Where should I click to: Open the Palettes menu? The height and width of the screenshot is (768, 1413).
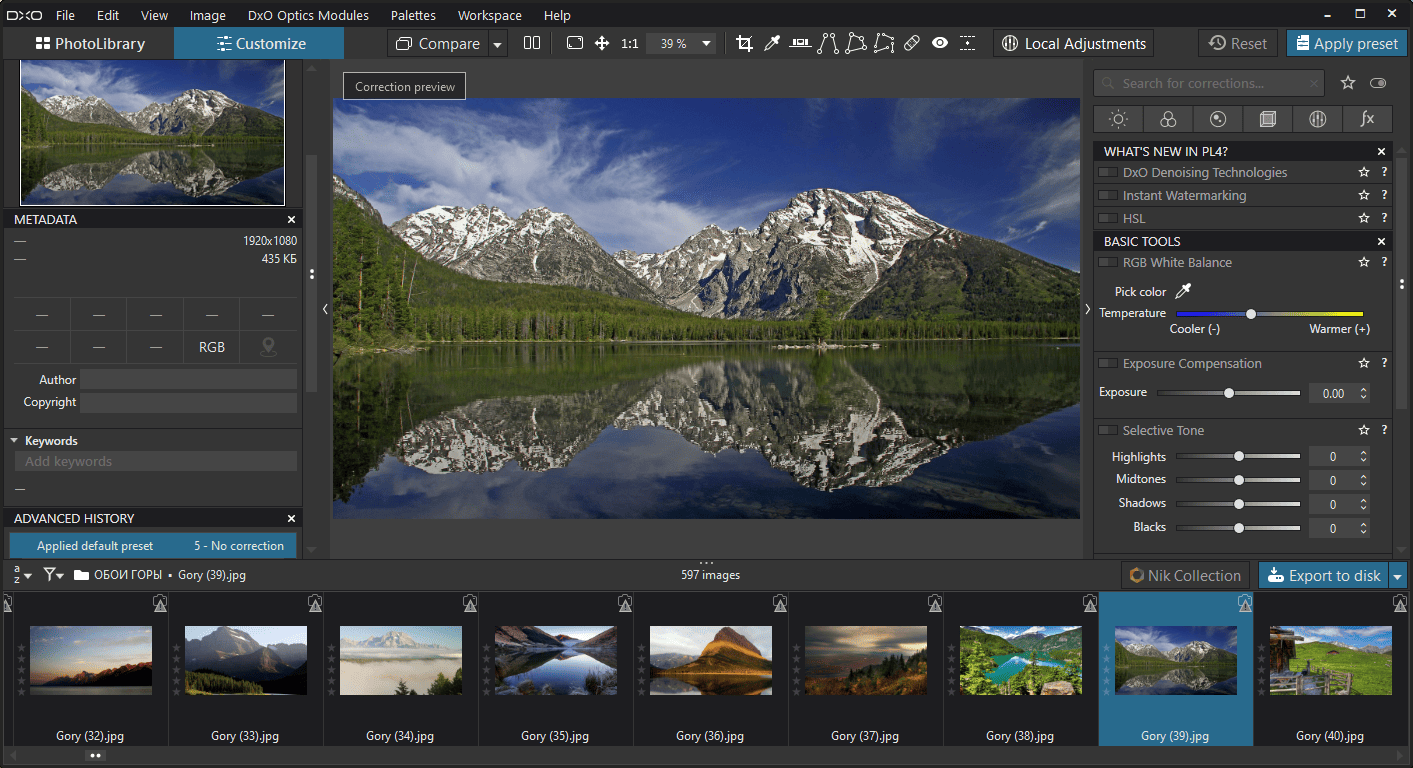point(413,15)
